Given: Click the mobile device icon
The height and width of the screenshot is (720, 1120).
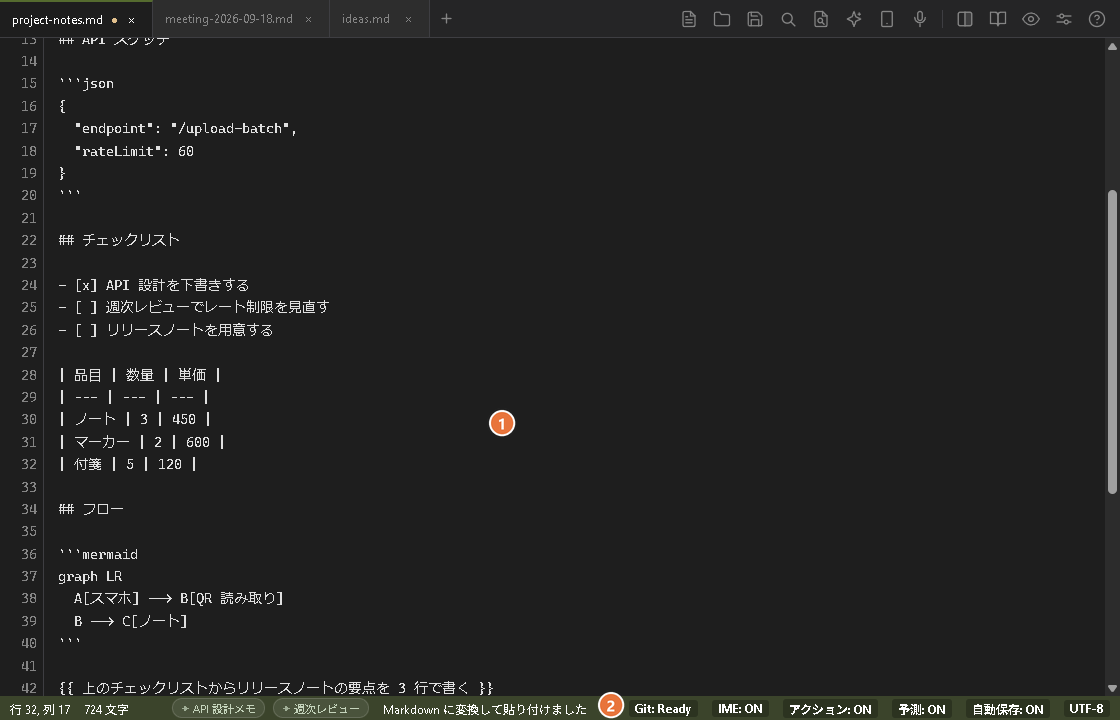Looking at the screenshot, I should point(887,19).
